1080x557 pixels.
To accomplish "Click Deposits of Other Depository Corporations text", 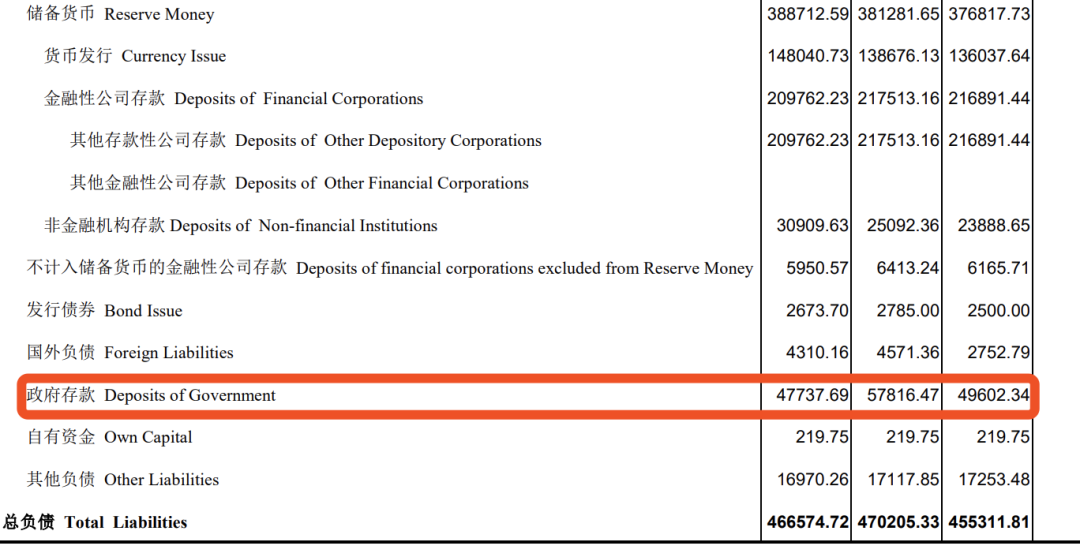I will tap(388, 140).
